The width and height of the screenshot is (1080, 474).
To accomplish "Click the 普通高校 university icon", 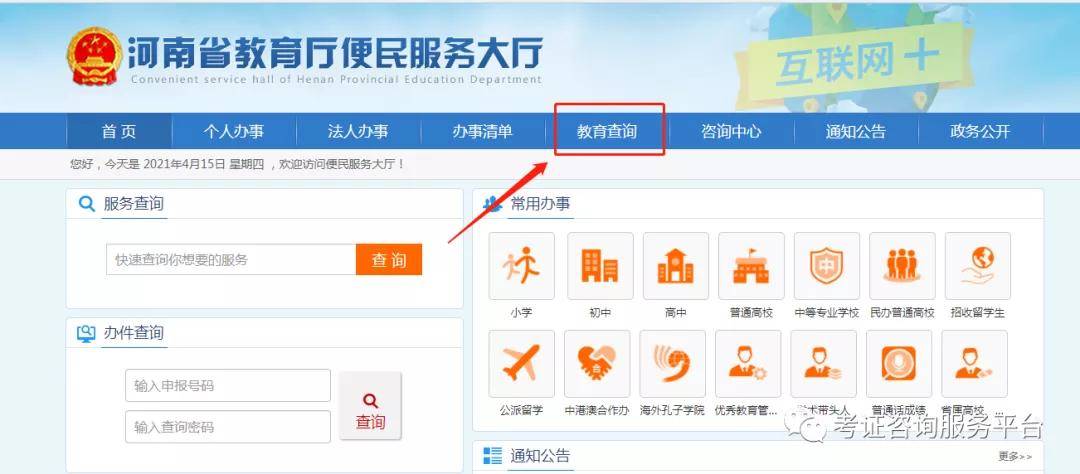I will point(752,266).
